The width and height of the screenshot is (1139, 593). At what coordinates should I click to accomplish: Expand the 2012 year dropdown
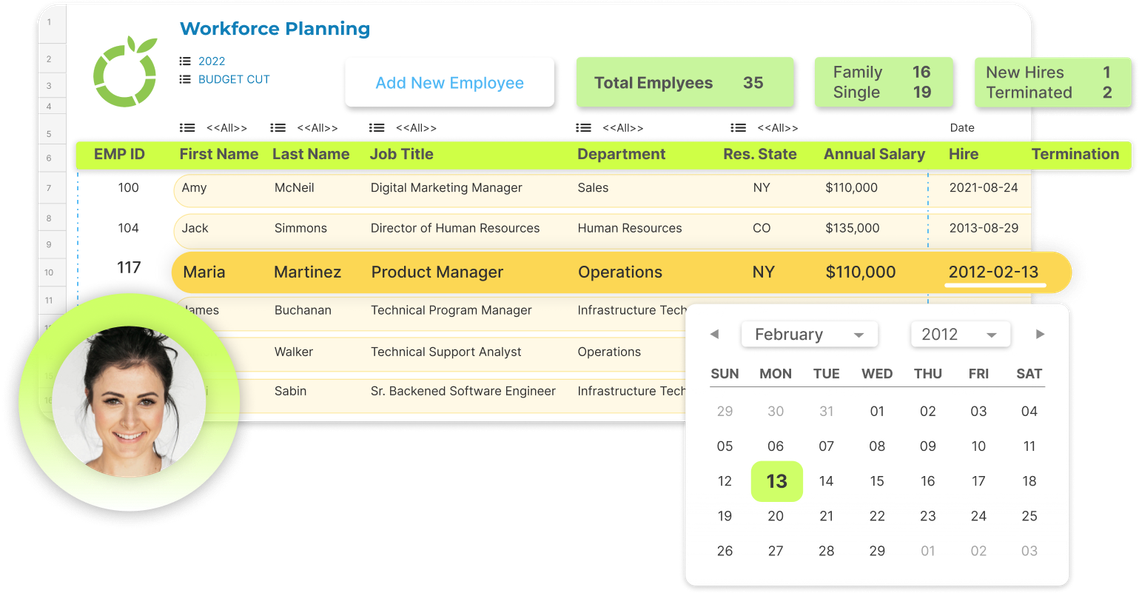pos(960,334)
